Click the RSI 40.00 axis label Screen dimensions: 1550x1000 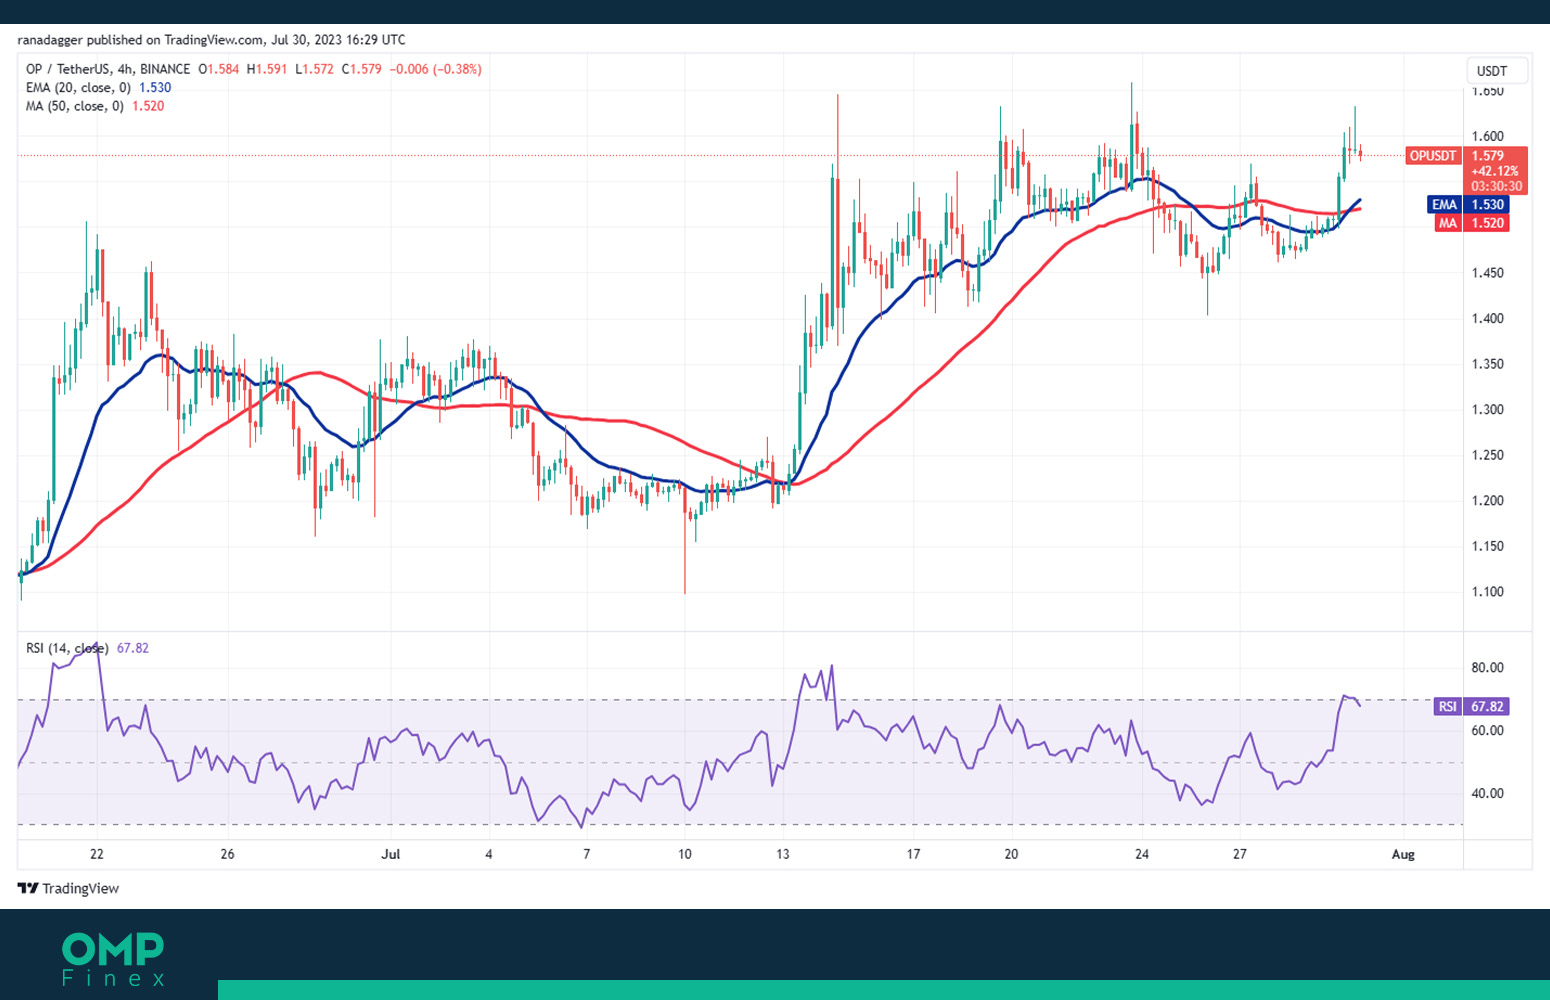[1487, 794]
